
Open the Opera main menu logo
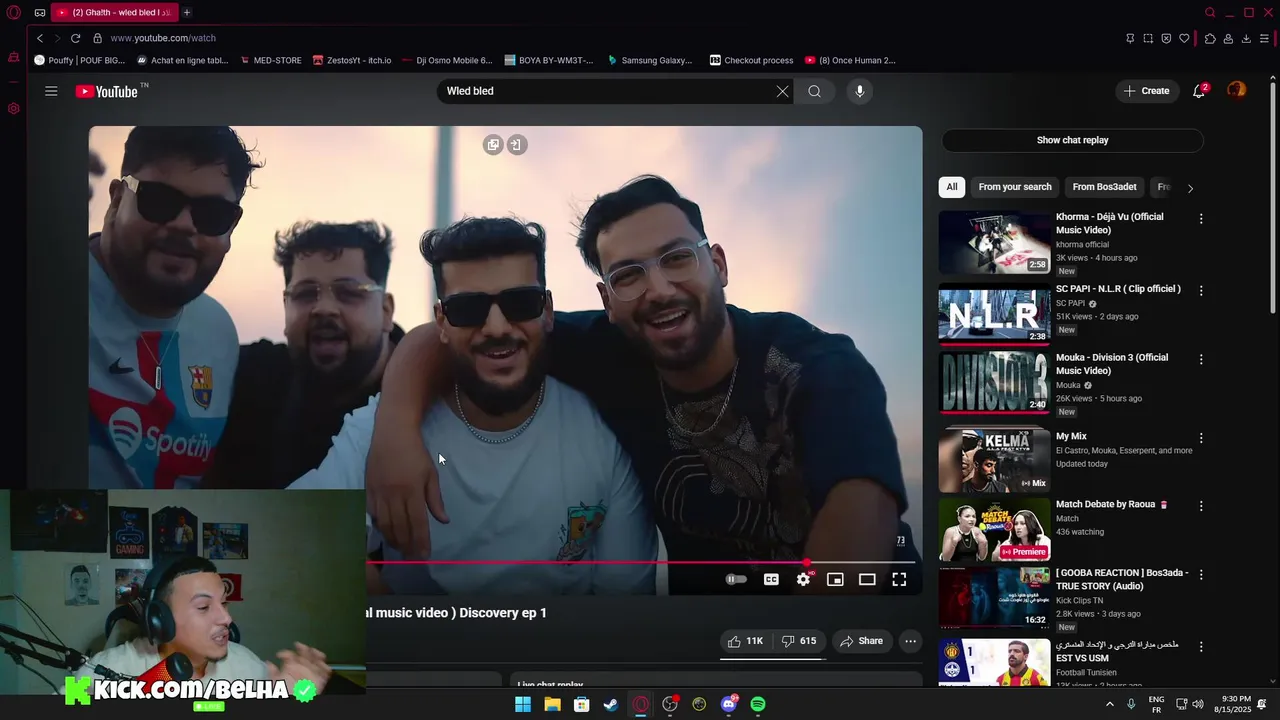13,12
